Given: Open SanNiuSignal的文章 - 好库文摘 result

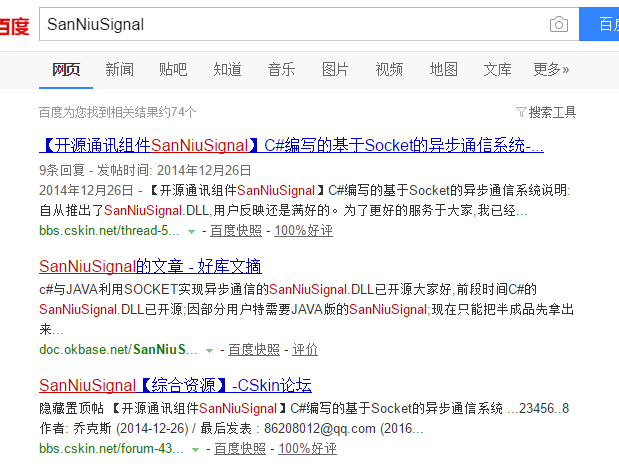Looking at the screenshot, I should pos(150,266).
